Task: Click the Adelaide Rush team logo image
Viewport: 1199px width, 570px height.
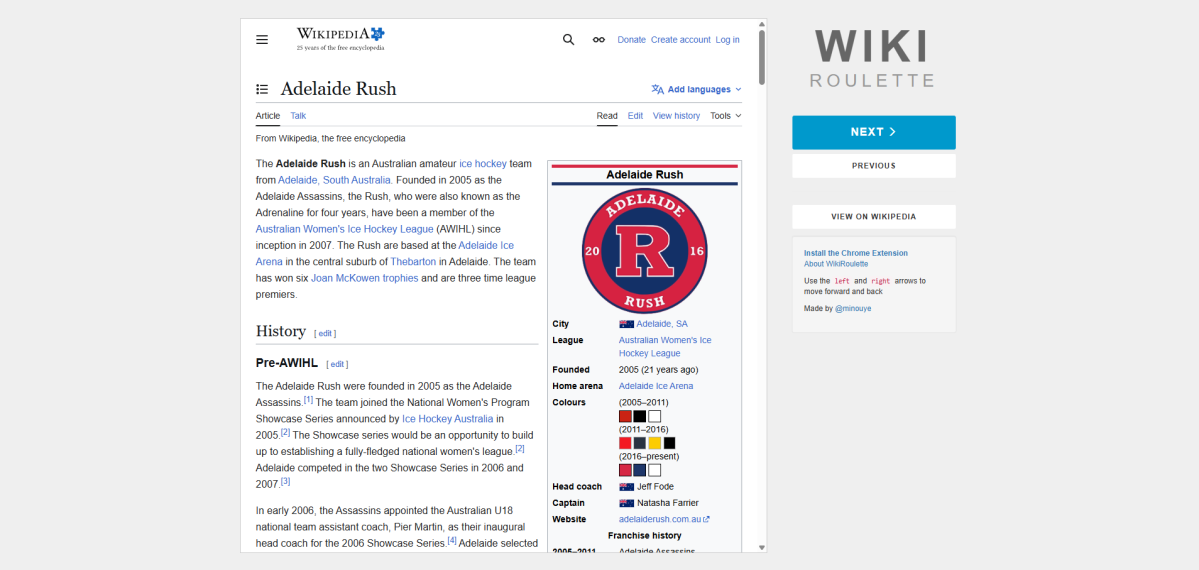Action: pos(644,251)
